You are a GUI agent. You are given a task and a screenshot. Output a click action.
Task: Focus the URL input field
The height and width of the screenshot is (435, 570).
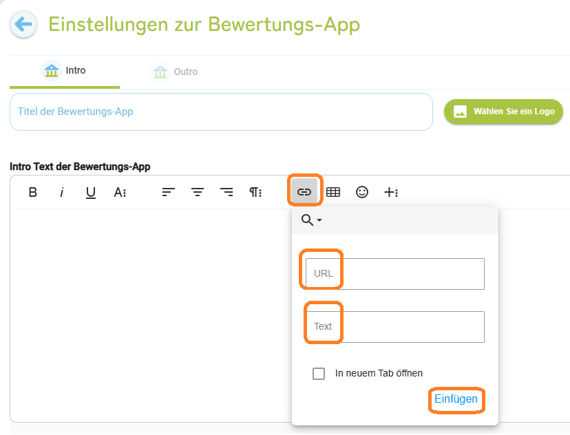[x=395, y=274]
